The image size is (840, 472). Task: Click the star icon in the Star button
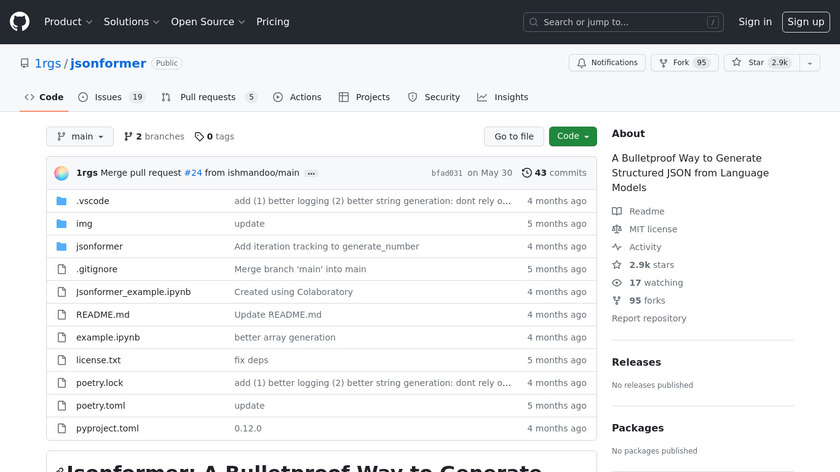pyautogui.click(x=737, y=62)
